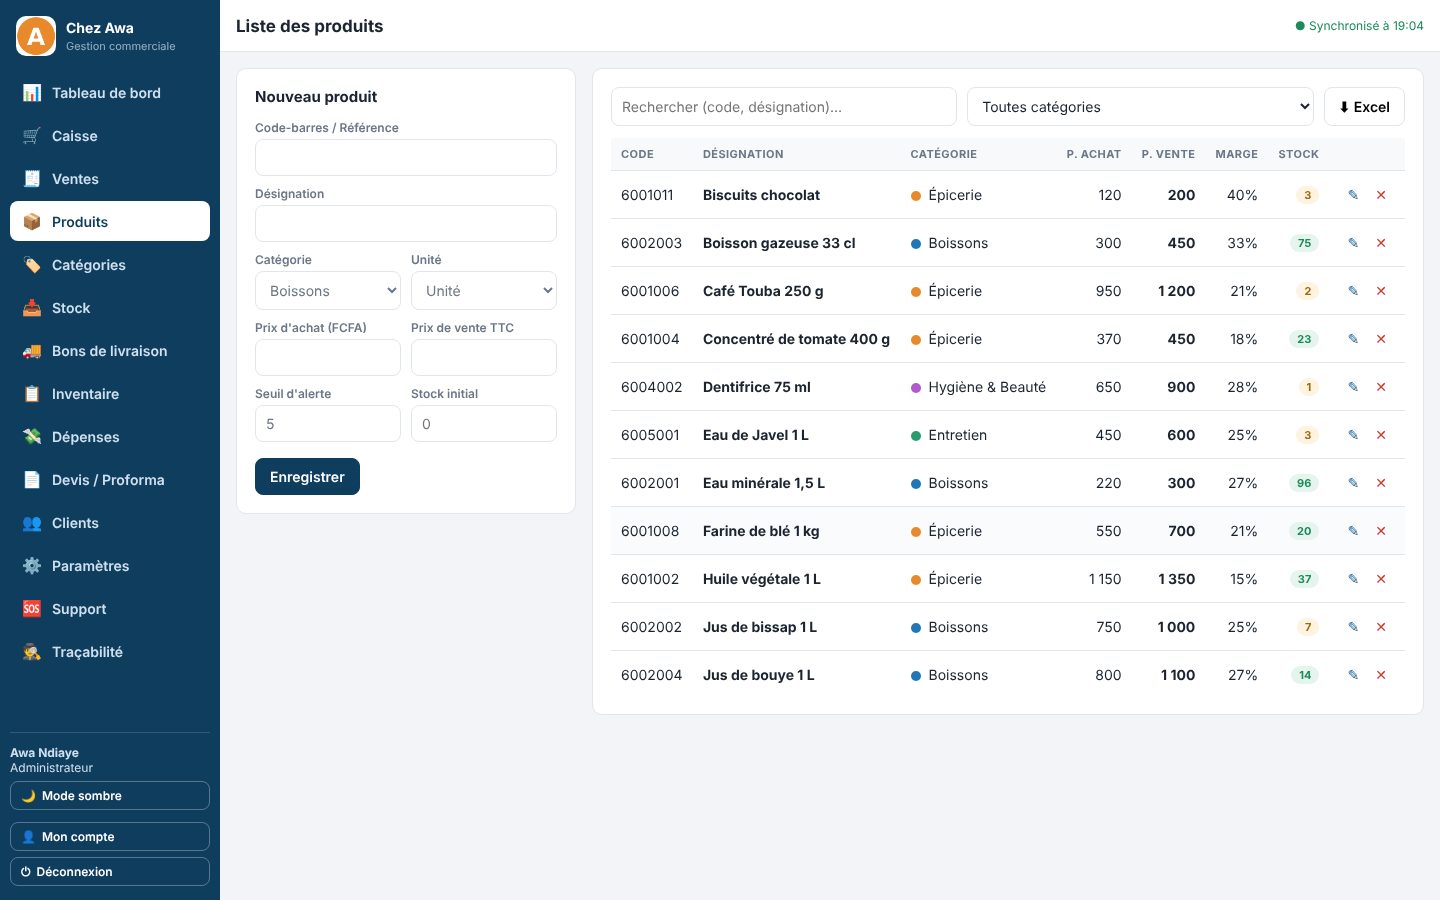The image size is (1440, 900).
Task: Open Traçabilité in the sidebar
Action: (x=110, y=652)
